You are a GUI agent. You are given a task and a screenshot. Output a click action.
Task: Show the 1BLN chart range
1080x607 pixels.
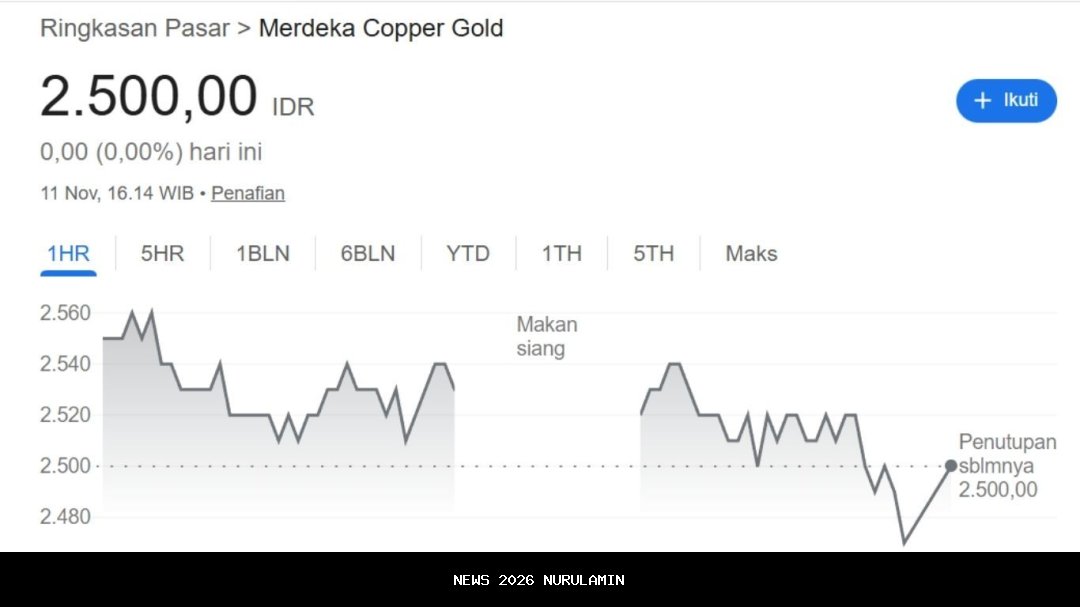pos(262,254)
